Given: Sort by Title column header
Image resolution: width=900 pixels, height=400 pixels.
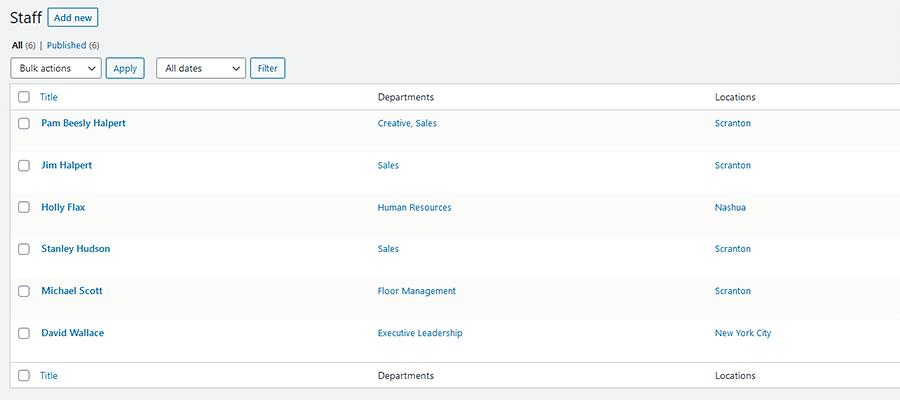Looking at the screenshot, I should [x=49, y=97].
